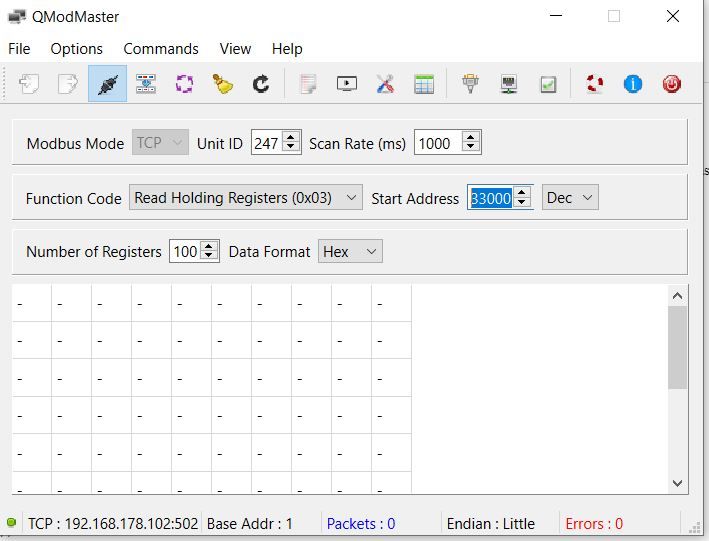Decrease the Start Address value

click(x=522, y=203)
